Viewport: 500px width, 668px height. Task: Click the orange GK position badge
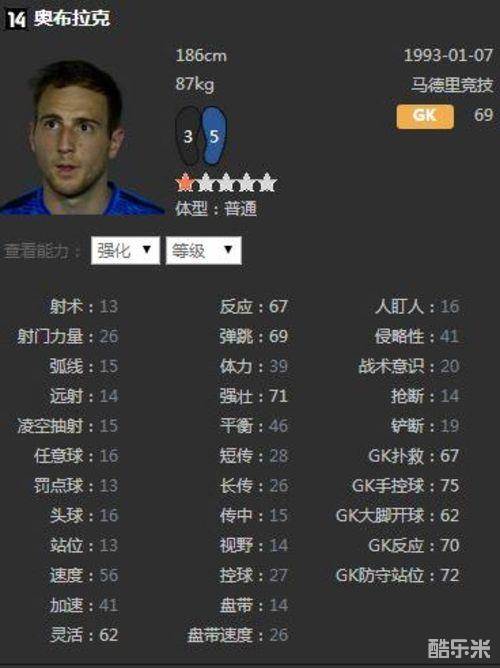[425, 116]
